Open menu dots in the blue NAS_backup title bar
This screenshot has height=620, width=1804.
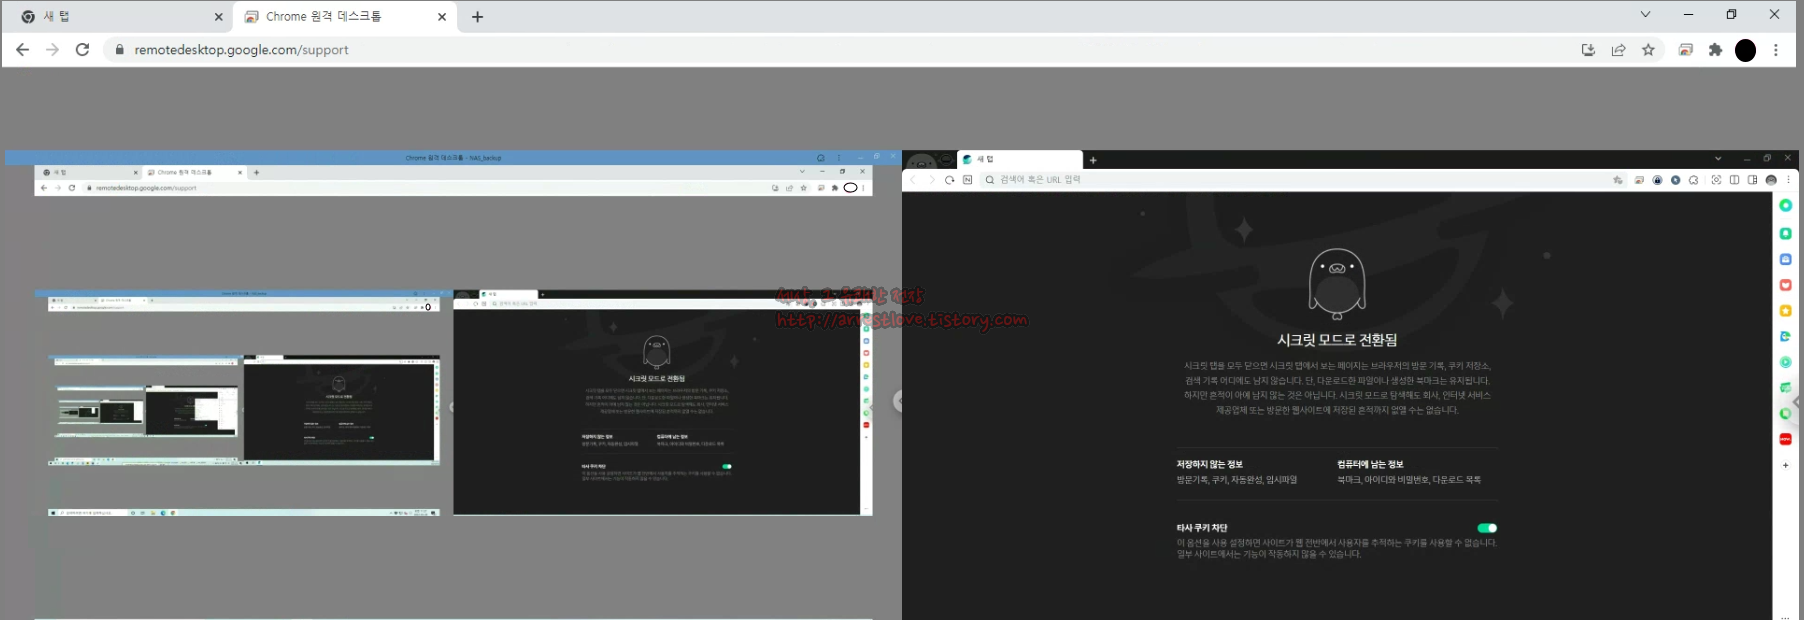838,158
